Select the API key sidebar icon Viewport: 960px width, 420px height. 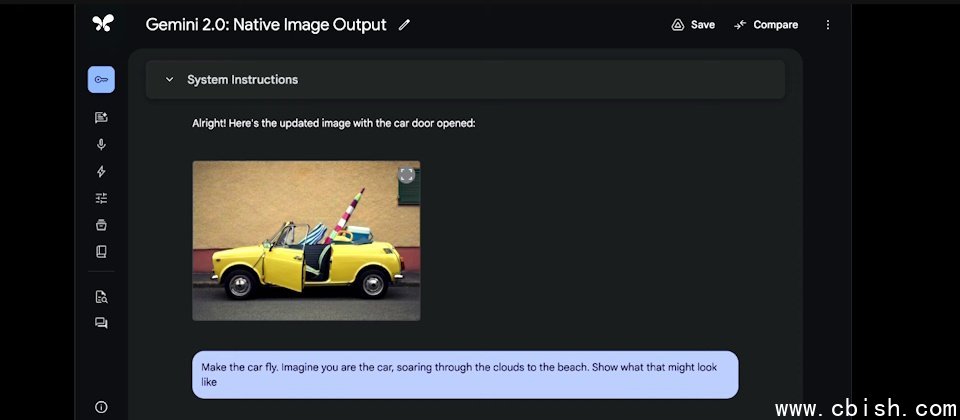101,80
